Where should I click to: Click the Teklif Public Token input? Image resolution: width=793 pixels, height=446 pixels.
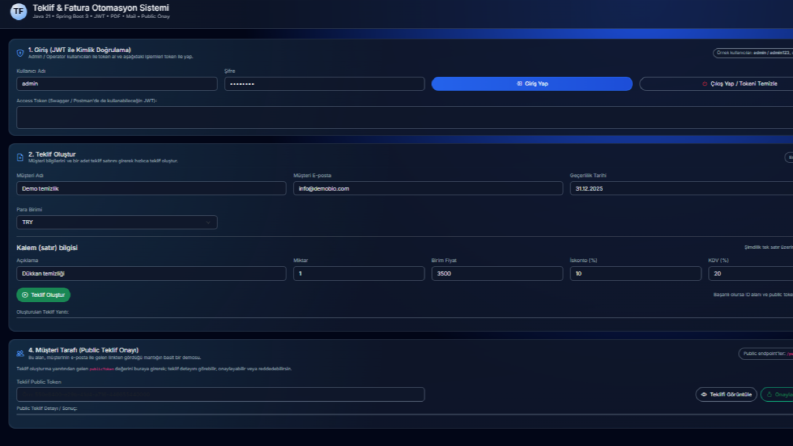pyautogui.click(x=221, y=394)
